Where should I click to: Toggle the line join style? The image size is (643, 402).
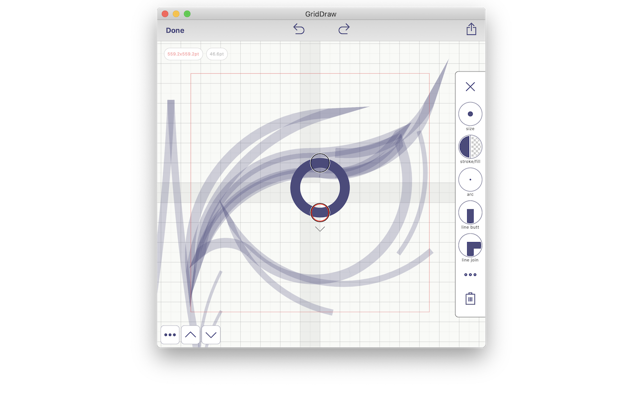[x=470, y=246]
